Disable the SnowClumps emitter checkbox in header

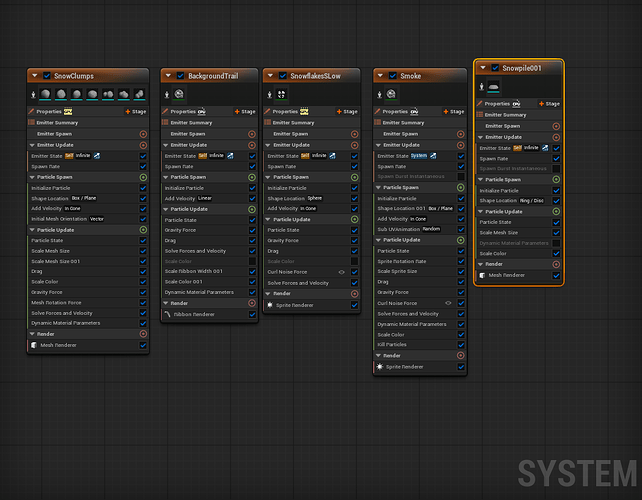pyautogui.click(x=47, y=75)
